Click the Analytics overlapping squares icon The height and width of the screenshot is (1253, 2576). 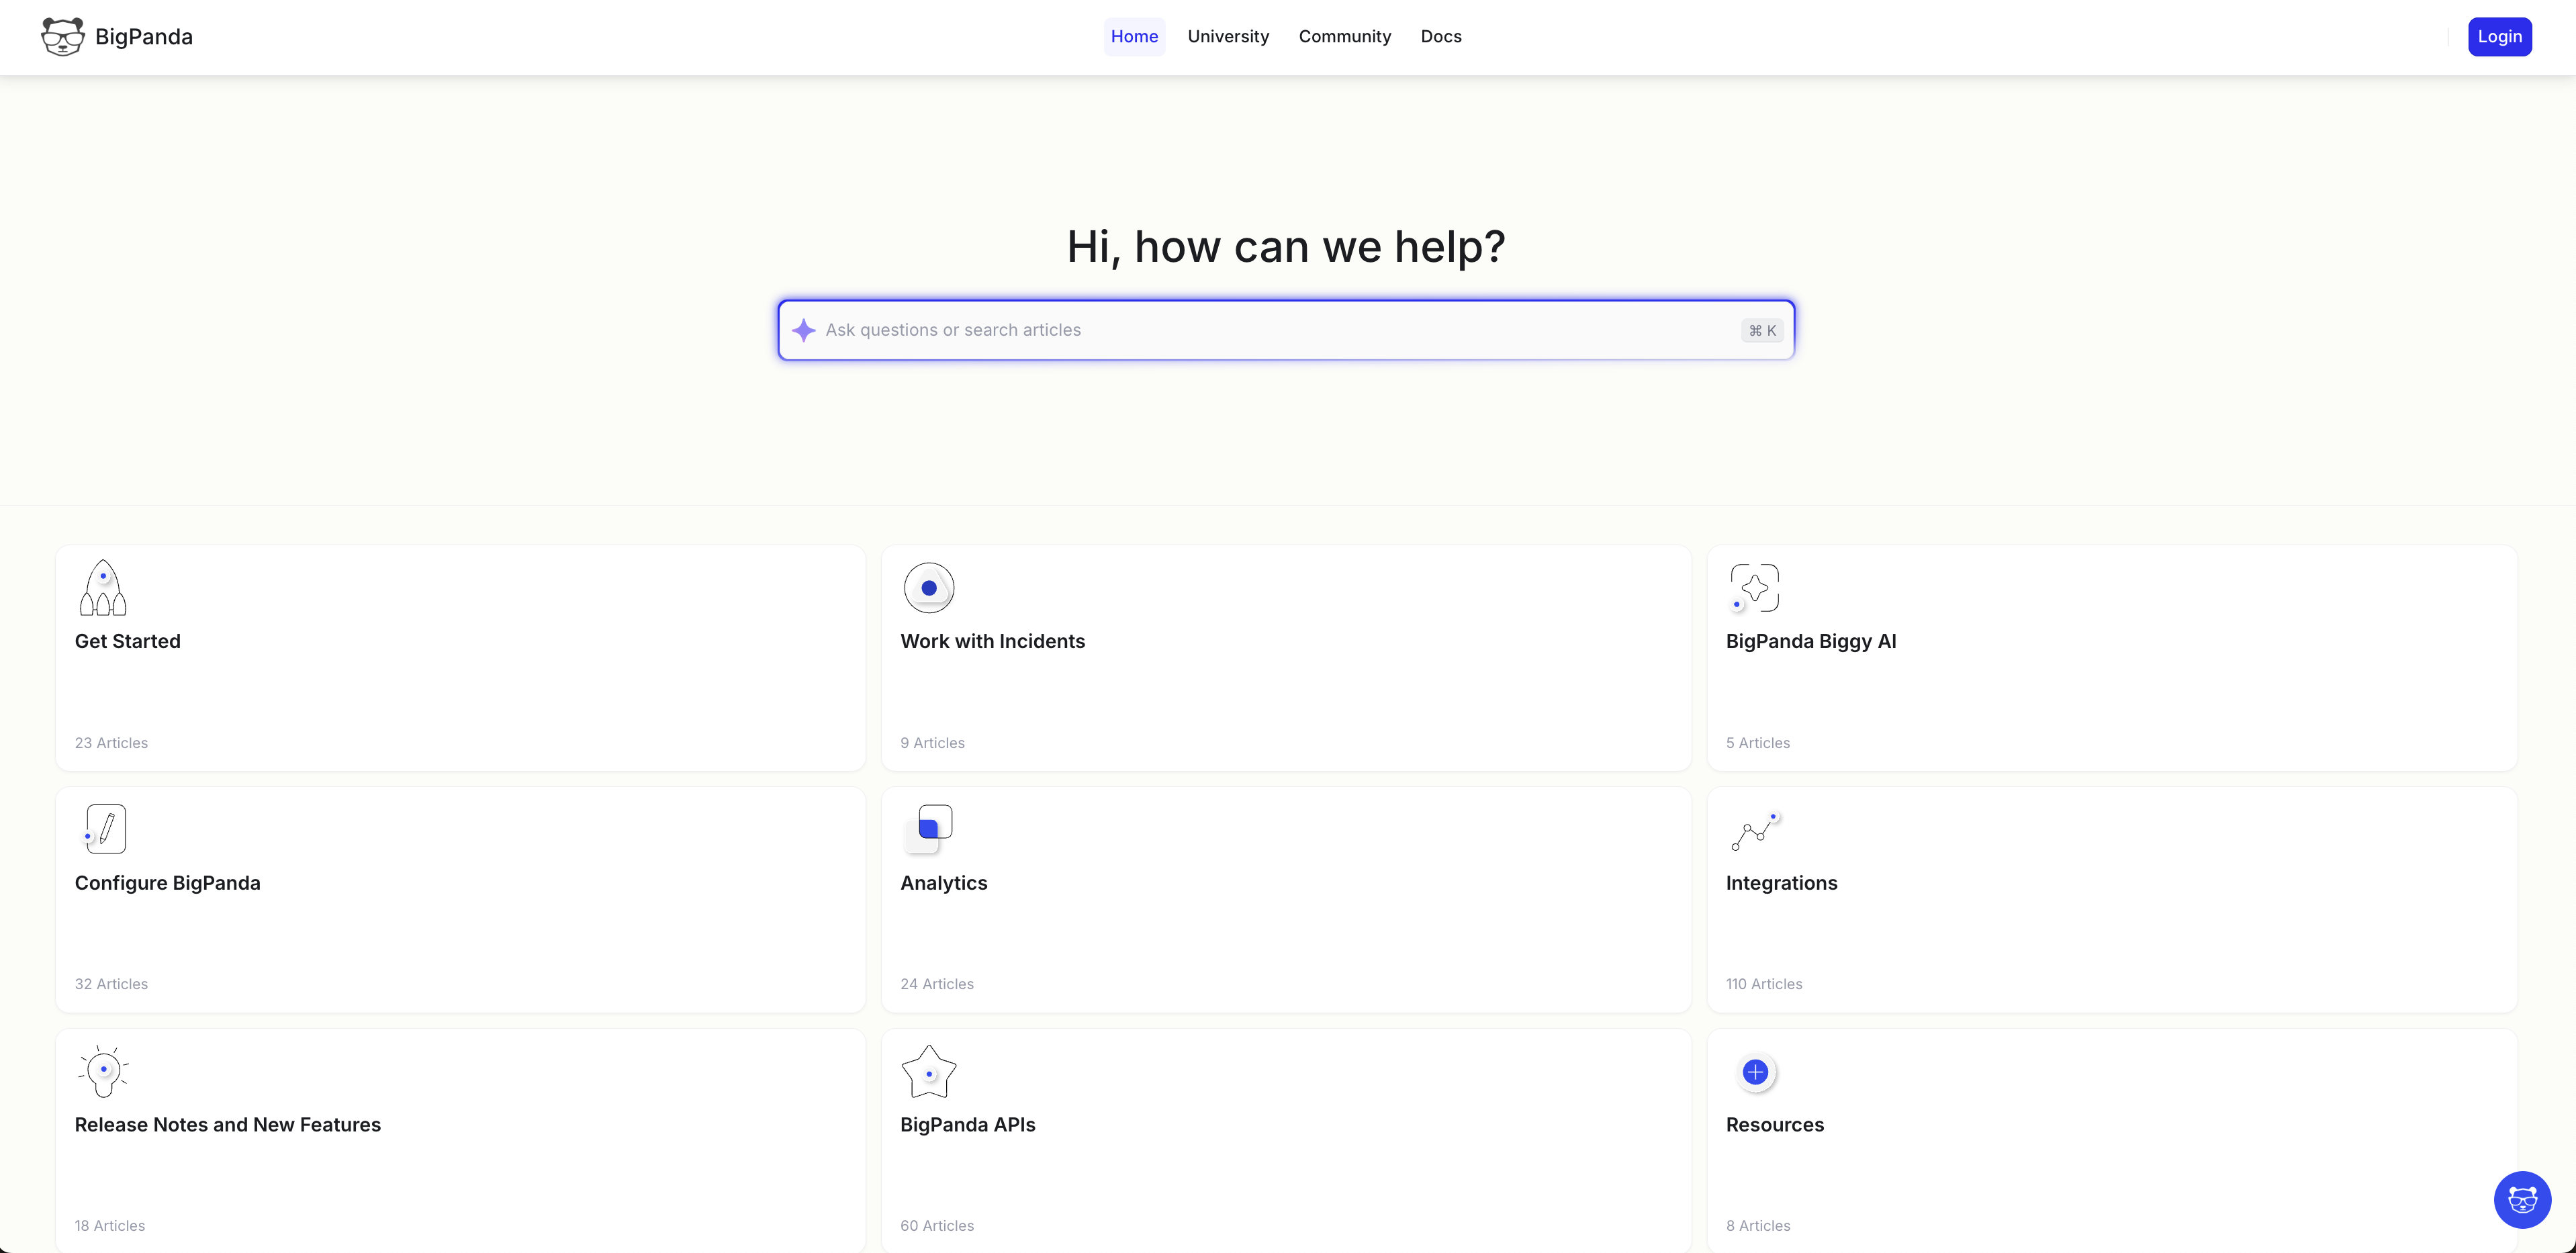(x=929, y=828)
